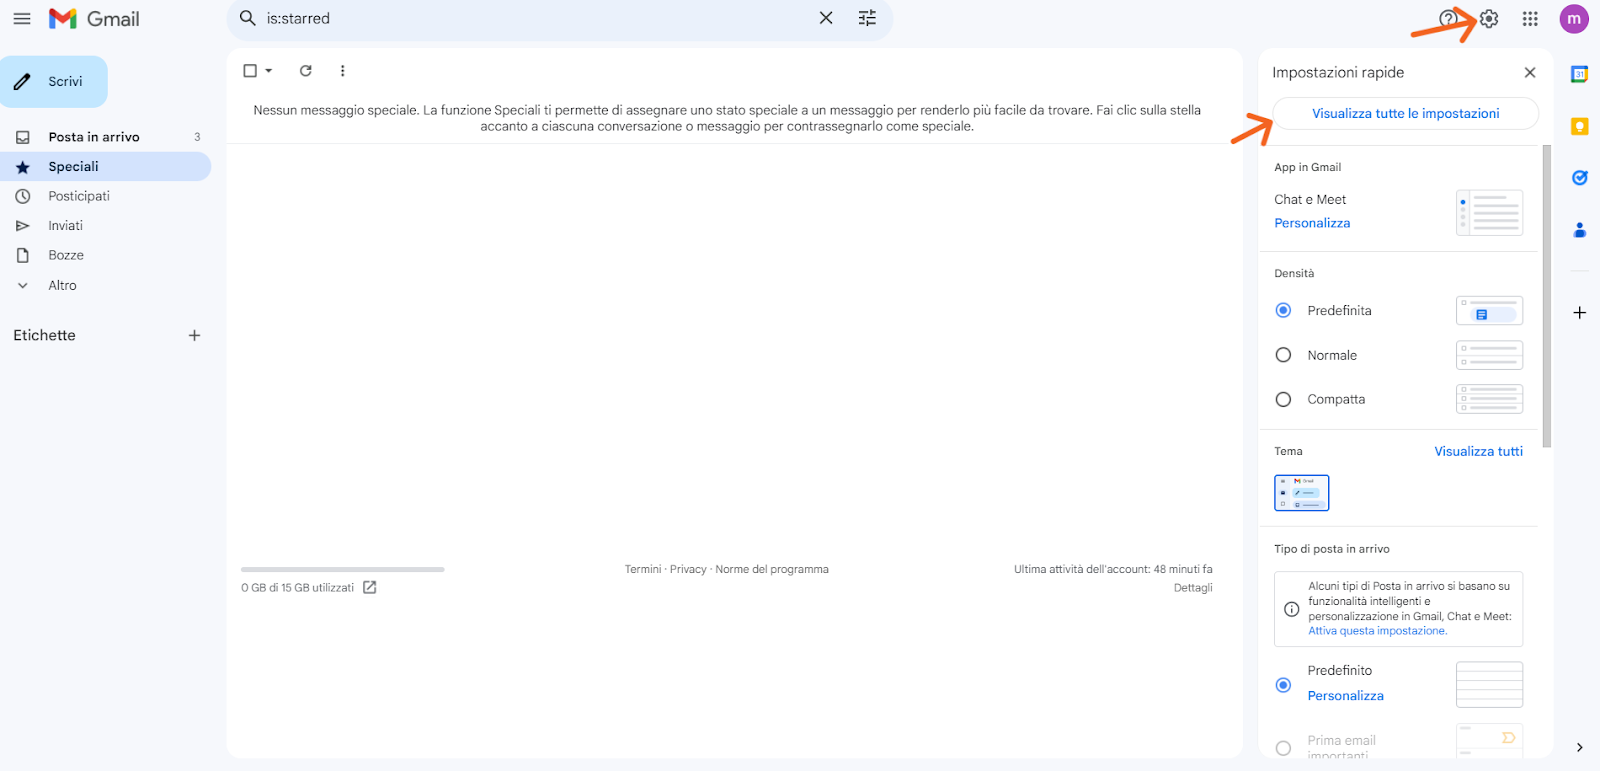Screen dimensions: 1600x771
Task: Click the Predefinita density preview thumbnail
Action: click(x=1489, y=311)
